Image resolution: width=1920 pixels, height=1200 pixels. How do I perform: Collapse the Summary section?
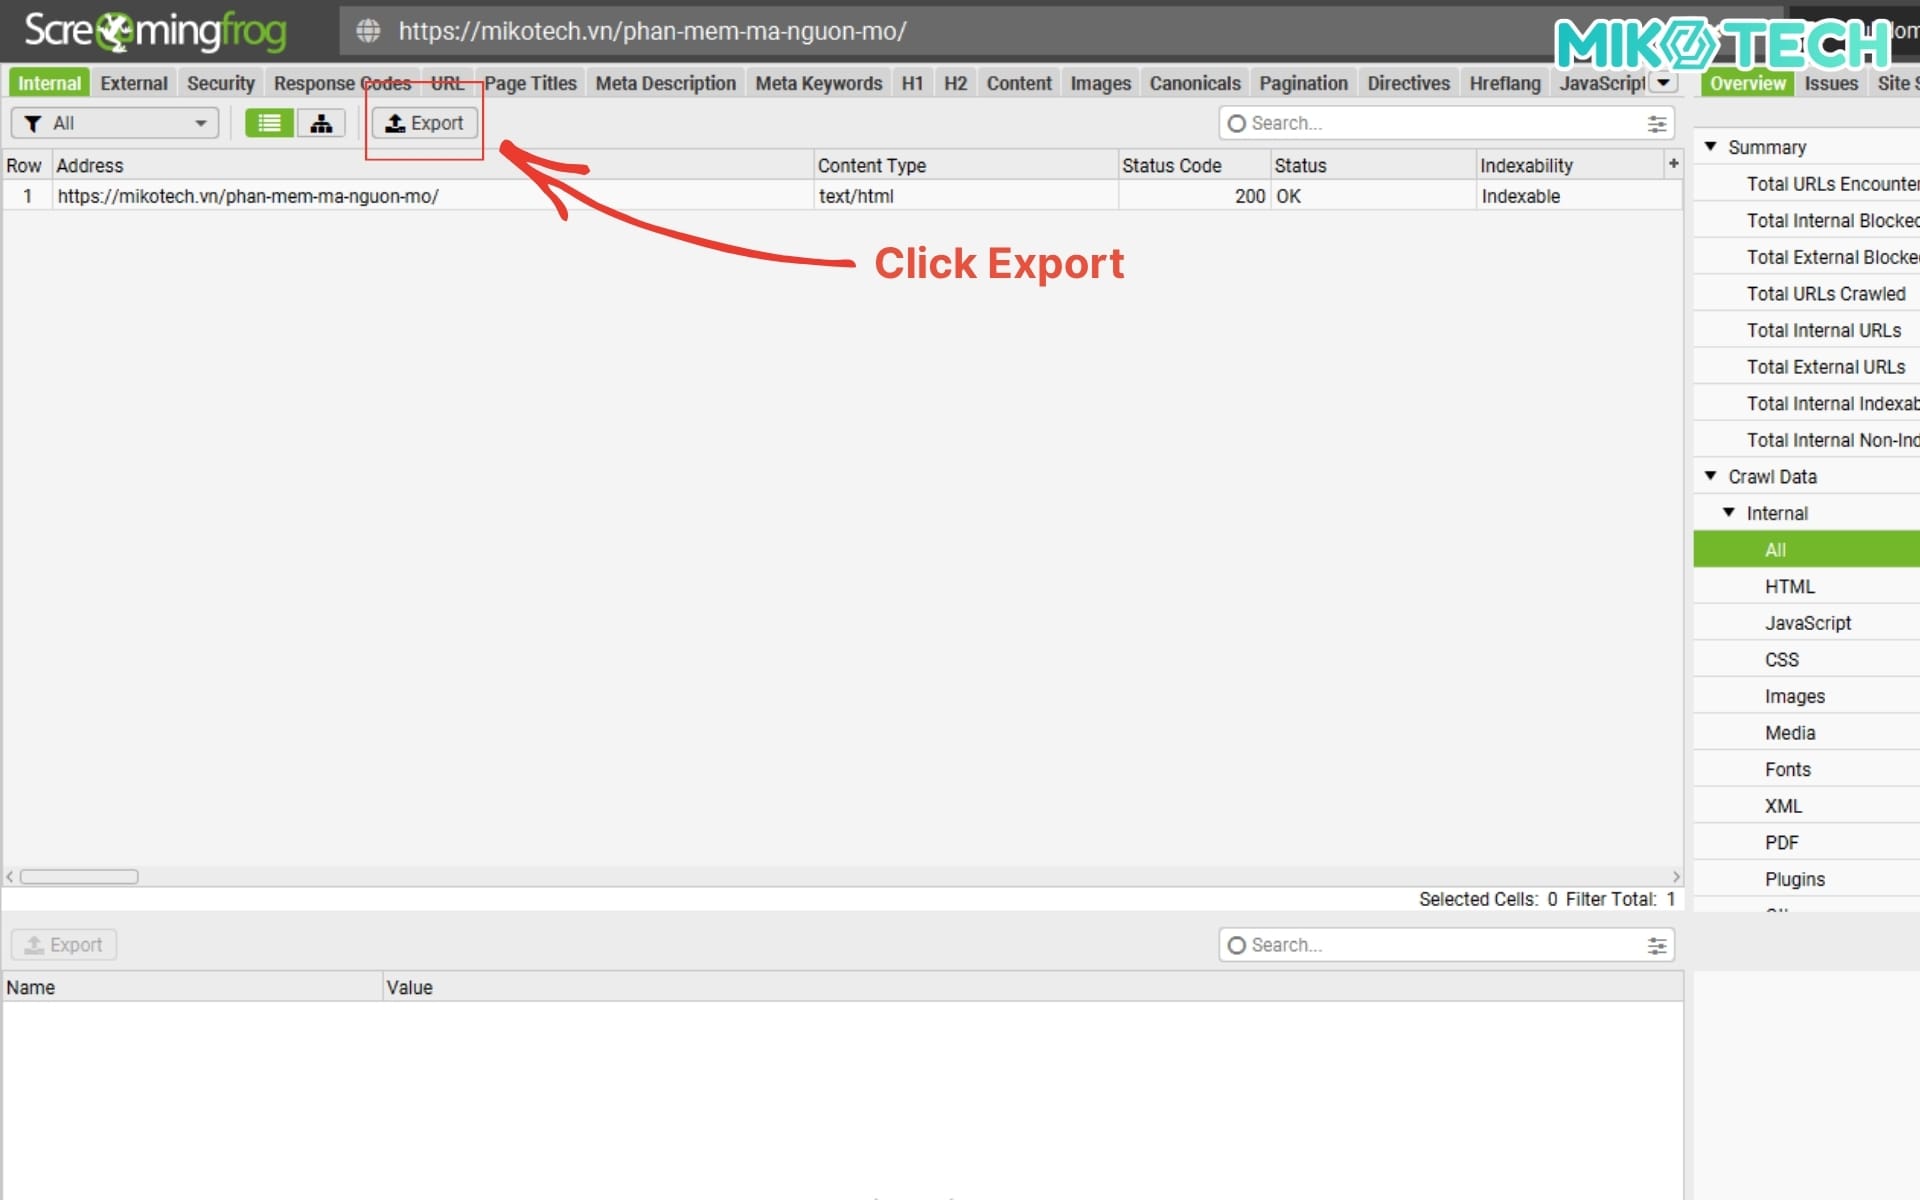(1711, 147)
